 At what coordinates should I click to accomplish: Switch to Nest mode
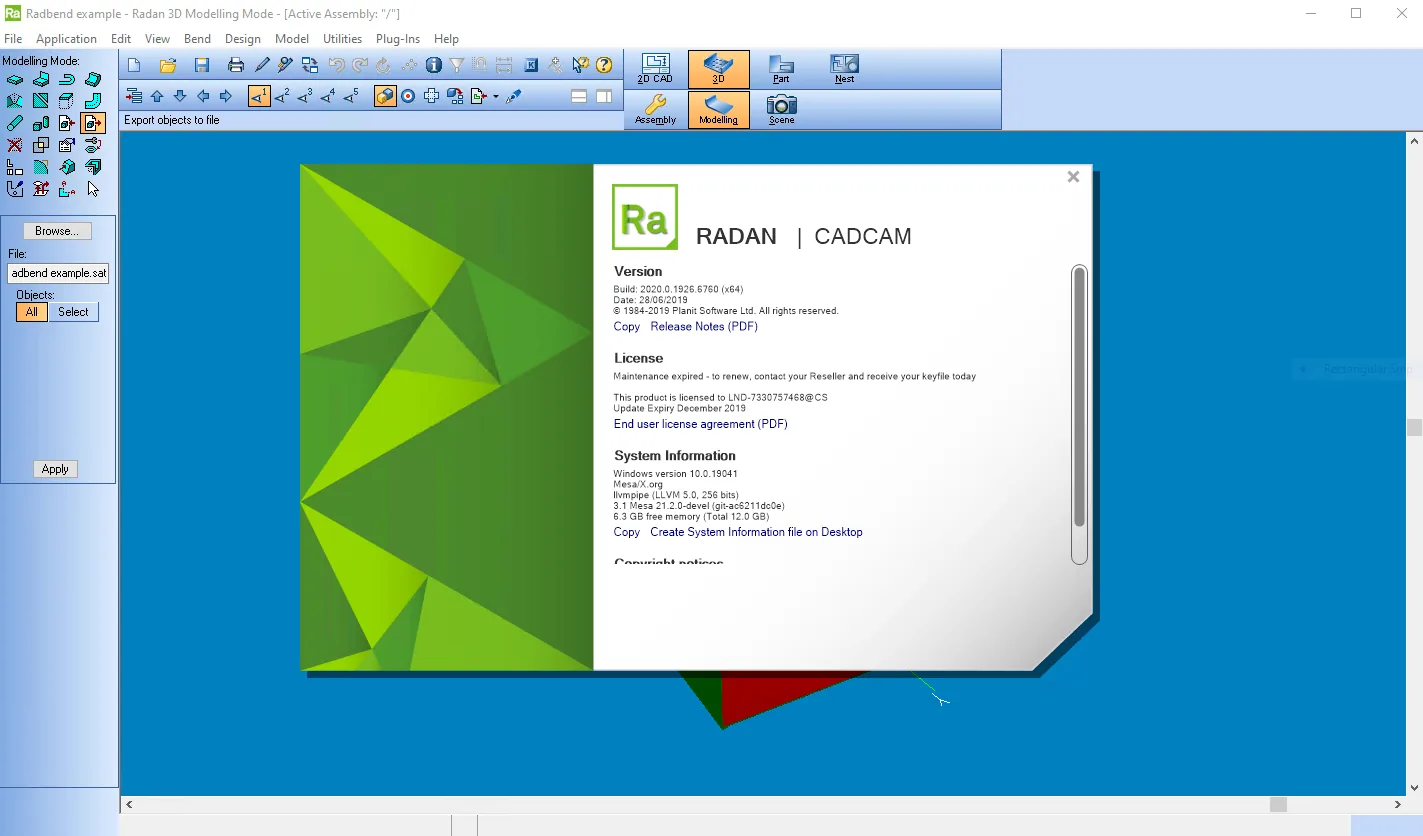845,69
